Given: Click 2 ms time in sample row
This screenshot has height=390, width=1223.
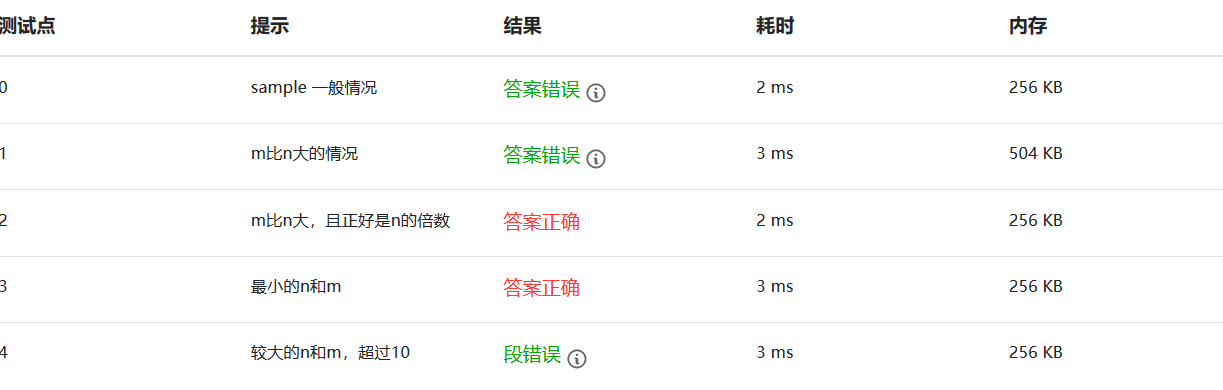Looking at the screenshot, I should click(x=774, y=88).
